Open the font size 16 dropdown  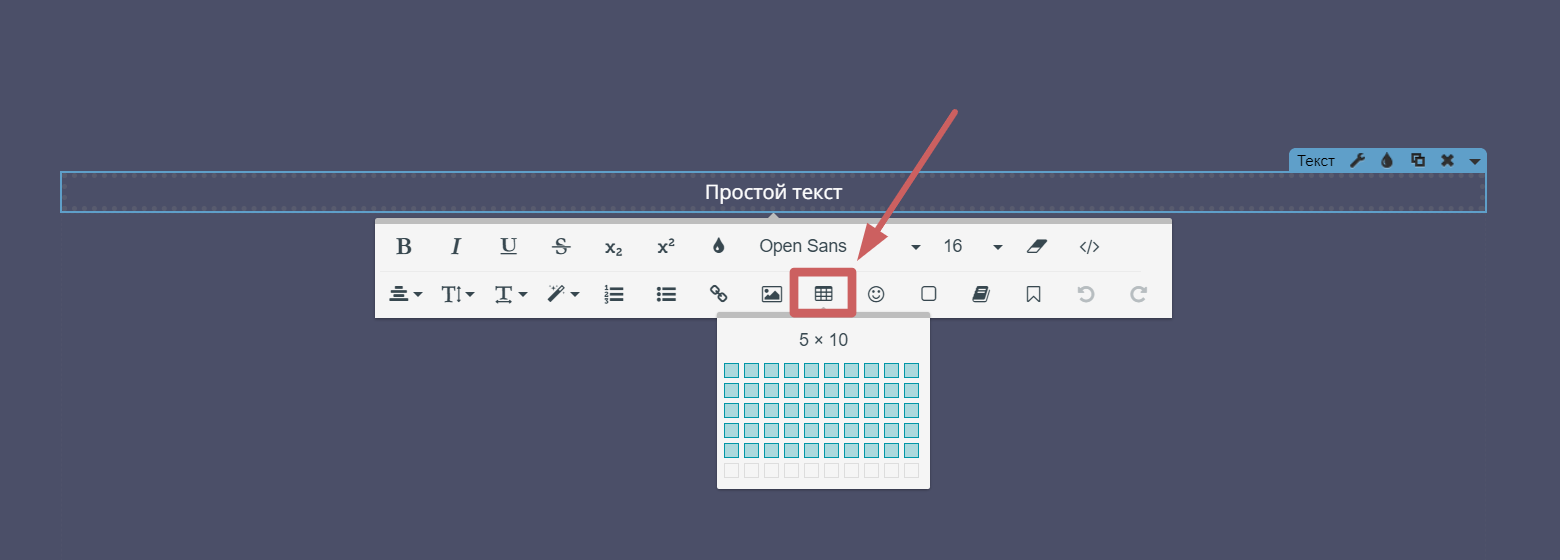(971, 247)
